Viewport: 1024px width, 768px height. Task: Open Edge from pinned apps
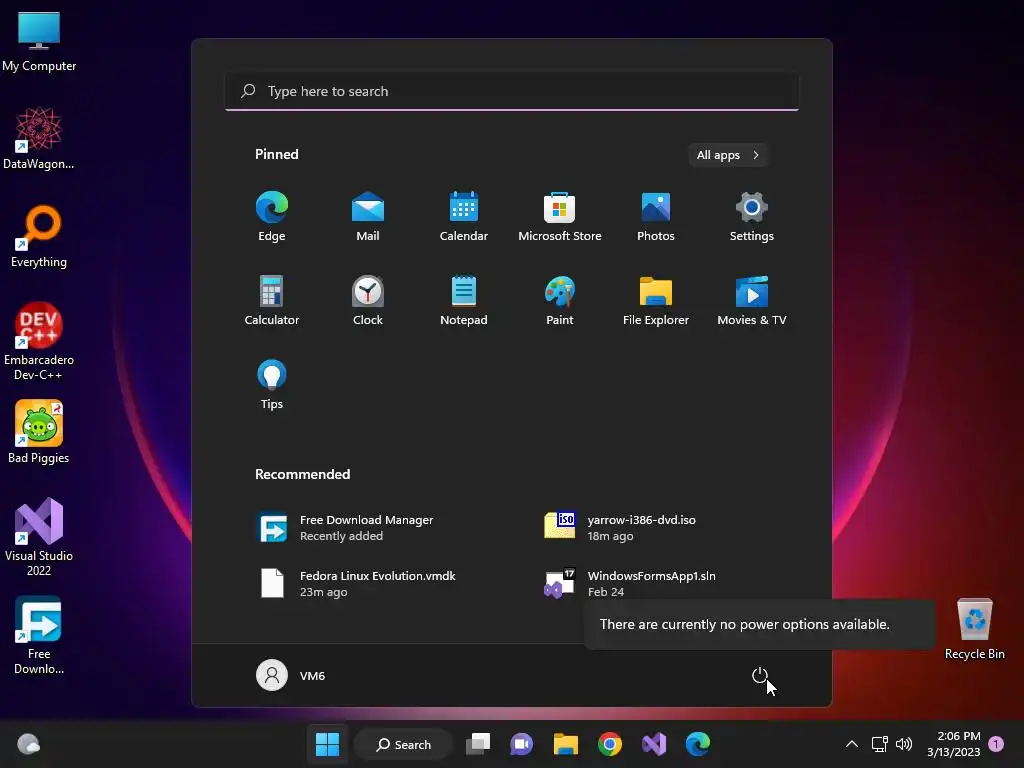coord(272,216)
